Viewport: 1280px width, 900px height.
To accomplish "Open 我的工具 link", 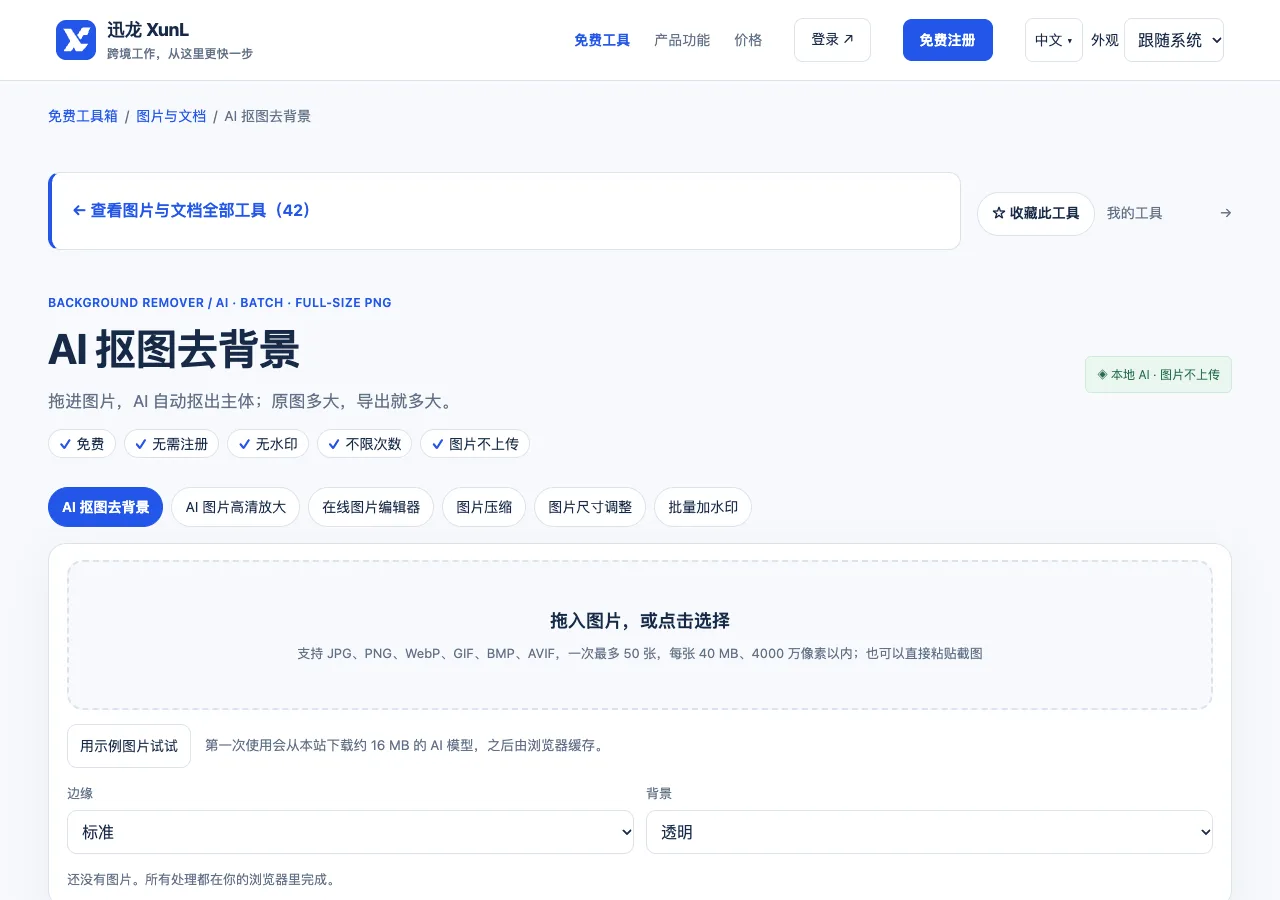I will [1135, 213].
